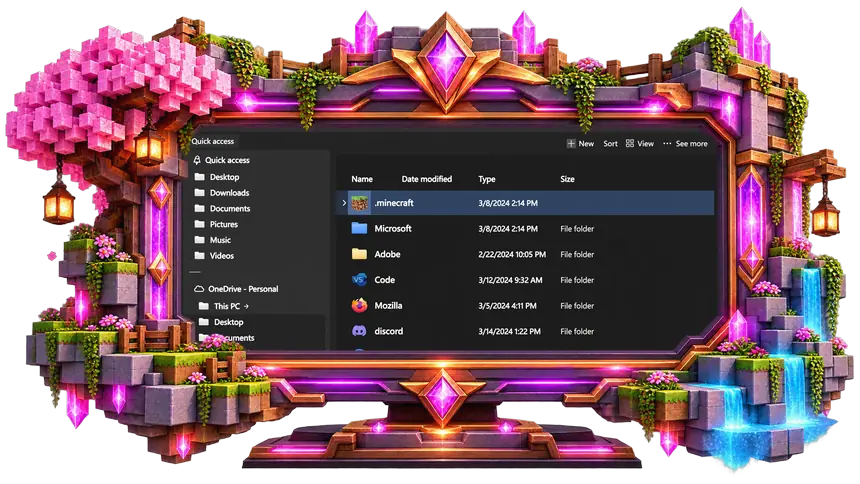Screen dimensions: 860x484
Task: Click the Firefox icon beside Mozilla
Action: coord(359,305)
